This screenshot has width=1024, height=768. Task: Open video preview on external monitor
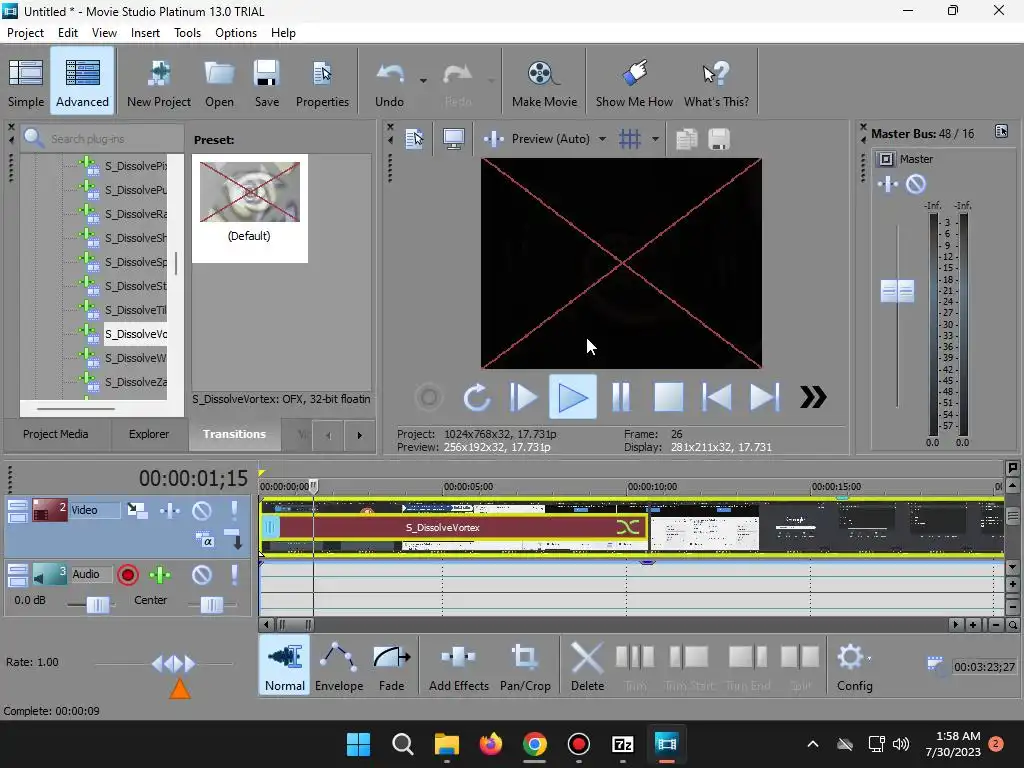tap(454, 138)
